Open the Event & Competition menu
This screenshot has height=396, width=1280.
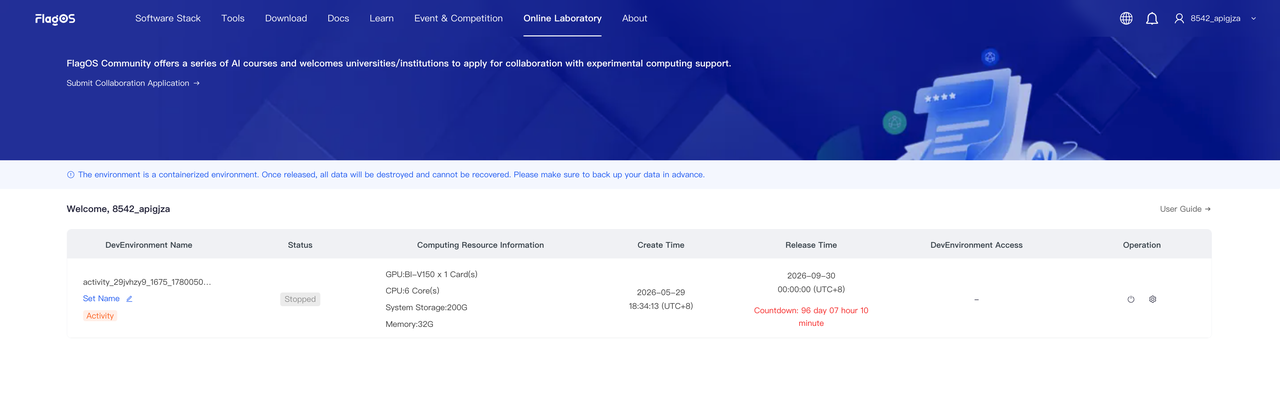(458, 18)
